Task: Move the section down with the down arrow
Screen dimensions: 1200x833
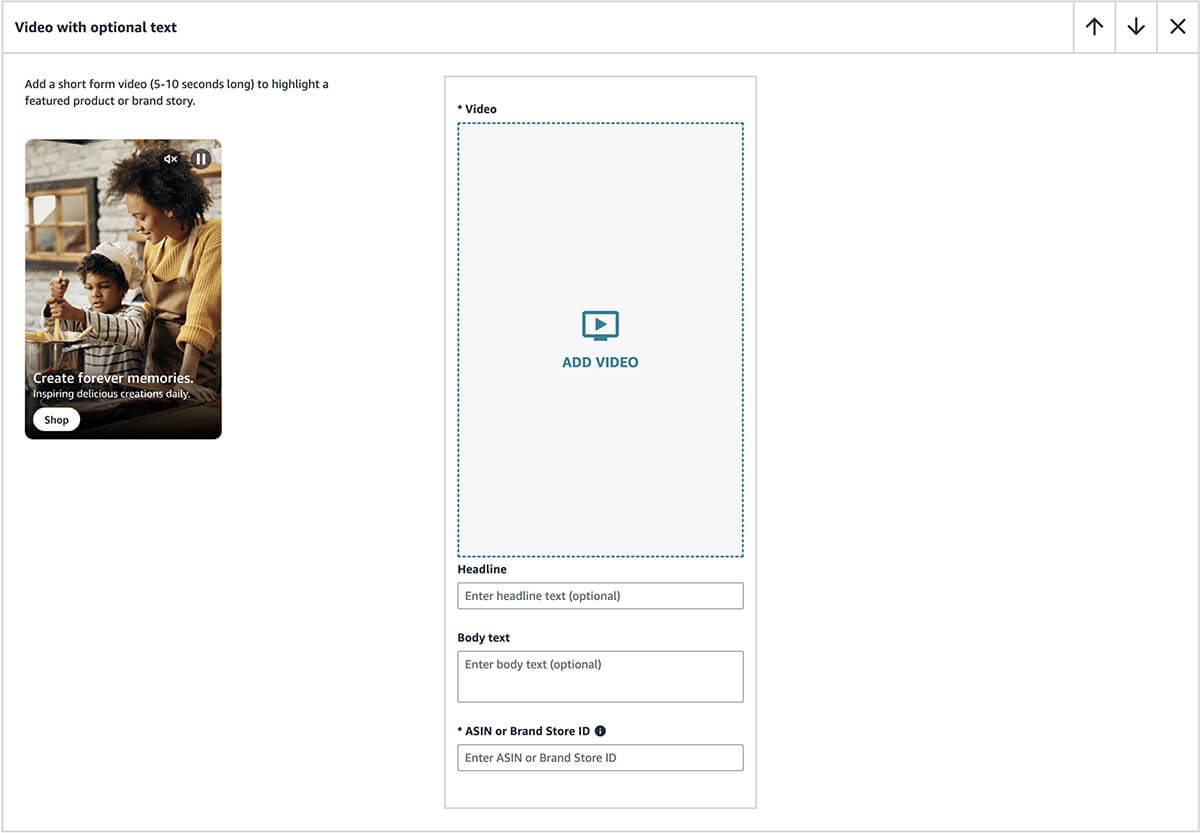Action: click(x=1135, y=27)
